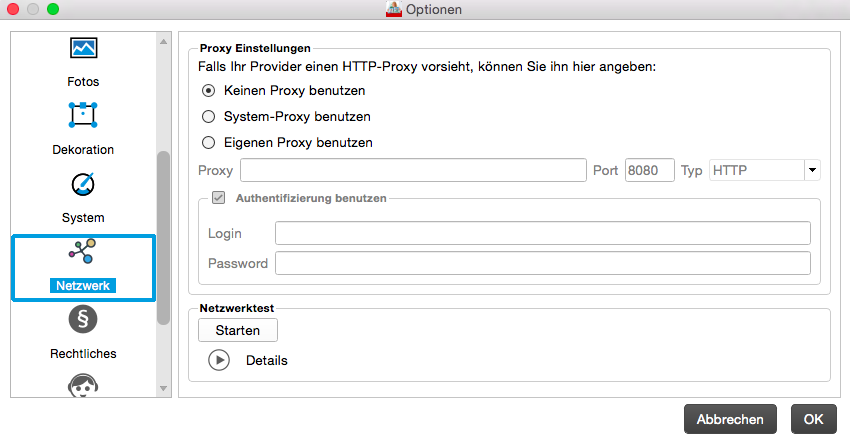Confirm with the OK button
Viewport: 850px width, 440px height.
tap(813, 419)
